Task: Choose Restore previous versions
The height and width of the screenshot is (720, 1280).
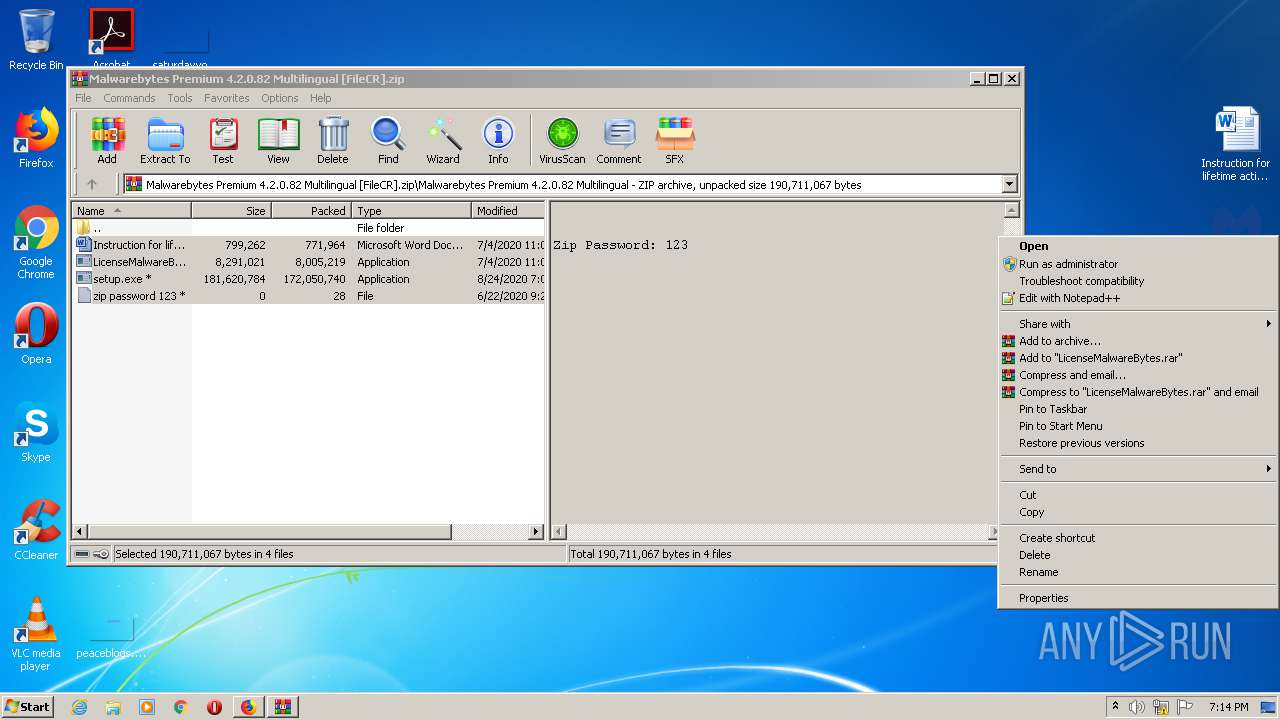Action: coord(1138,443)
